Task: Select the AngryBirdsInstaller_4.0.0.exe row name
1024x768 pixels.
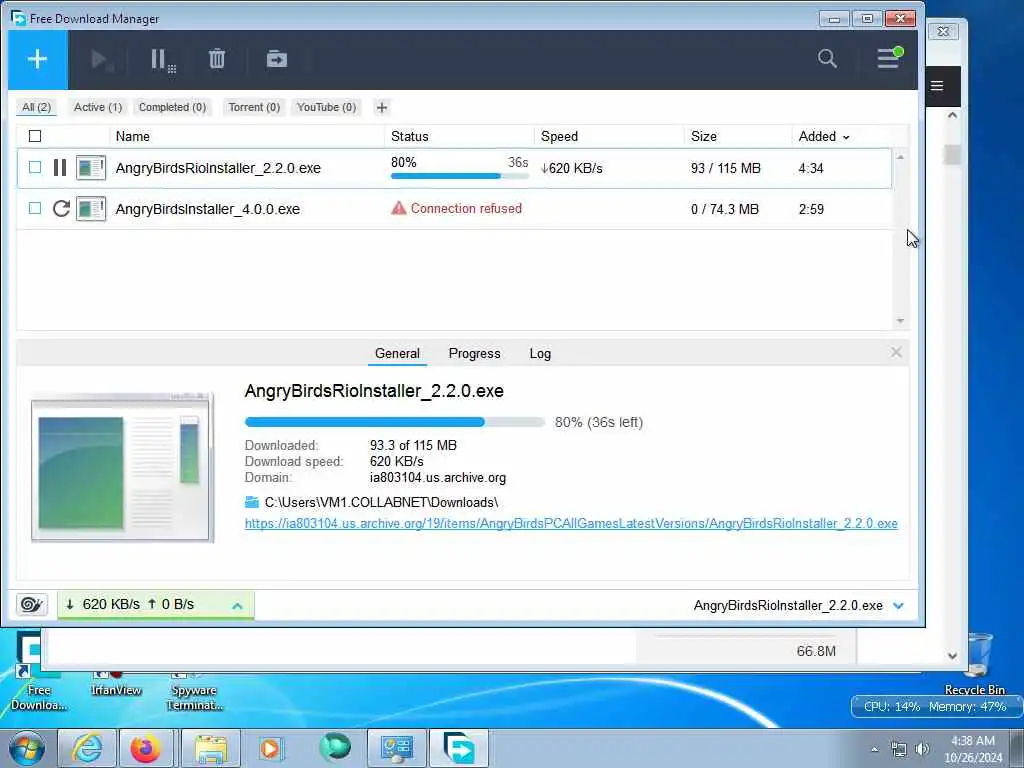Action: [208, 209]
